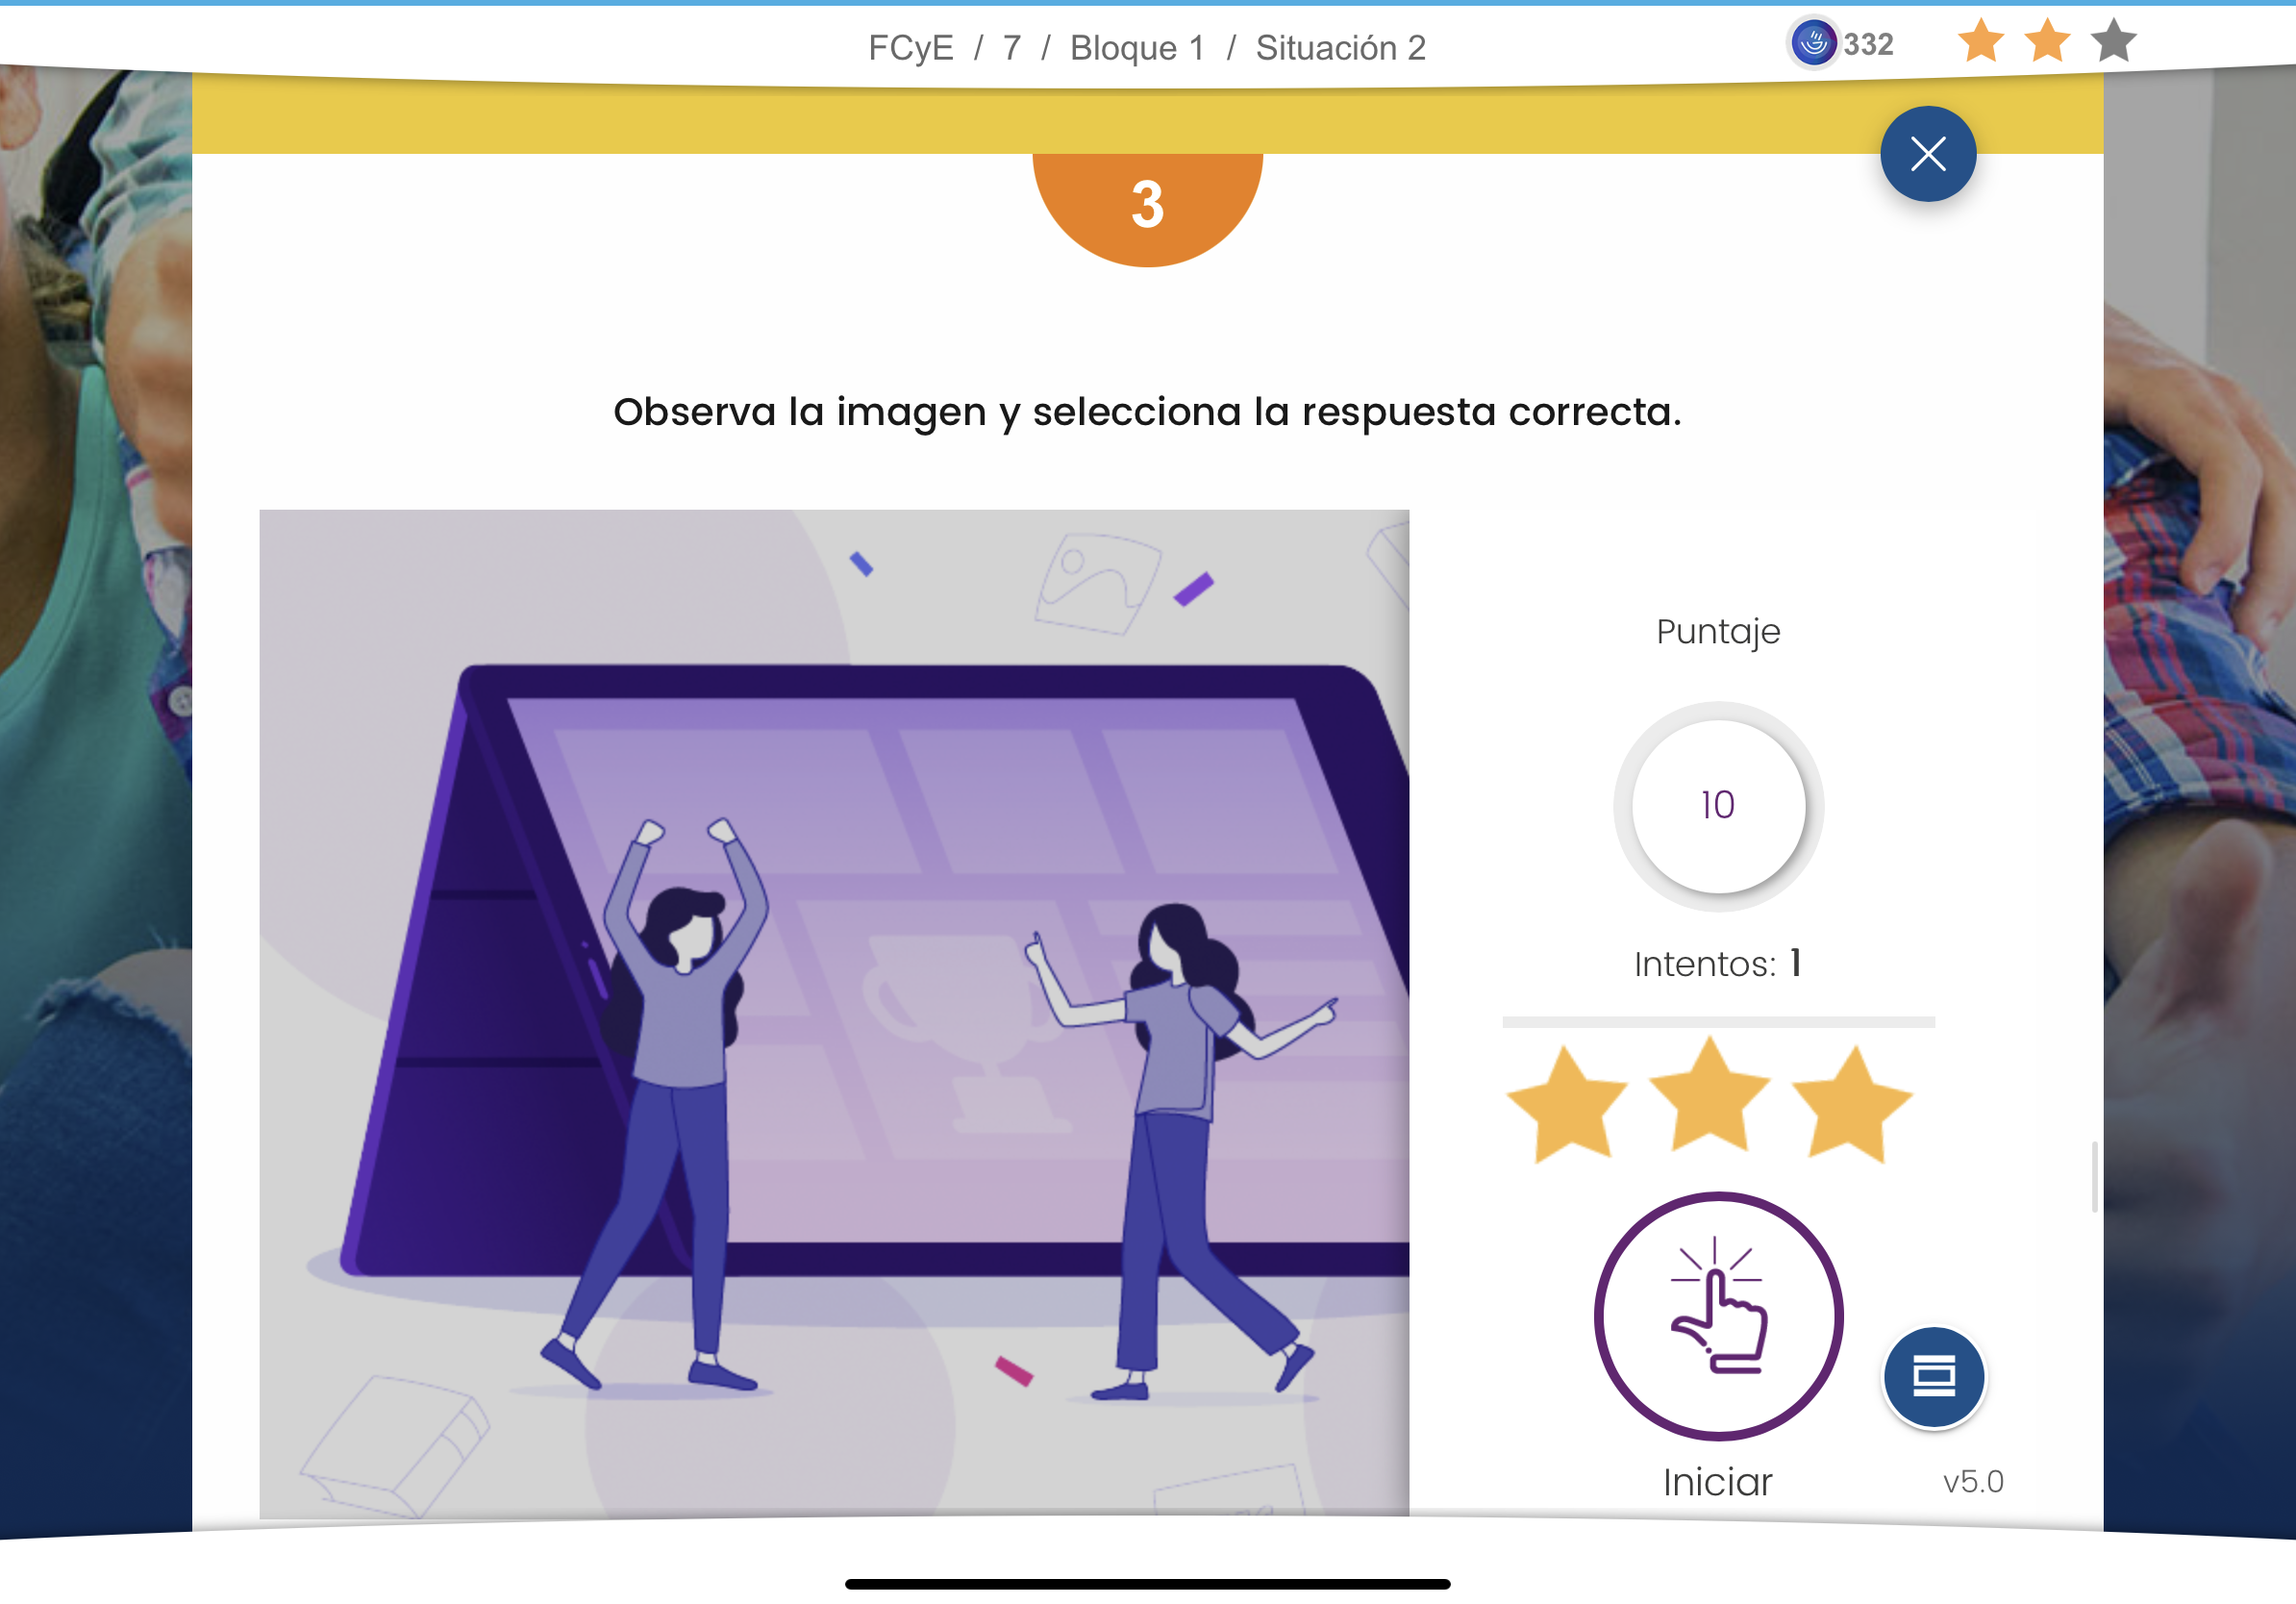This screenshot has height=1604, width=2296.
Task: Select the first orange star in header
Action: pos(1981,42)
